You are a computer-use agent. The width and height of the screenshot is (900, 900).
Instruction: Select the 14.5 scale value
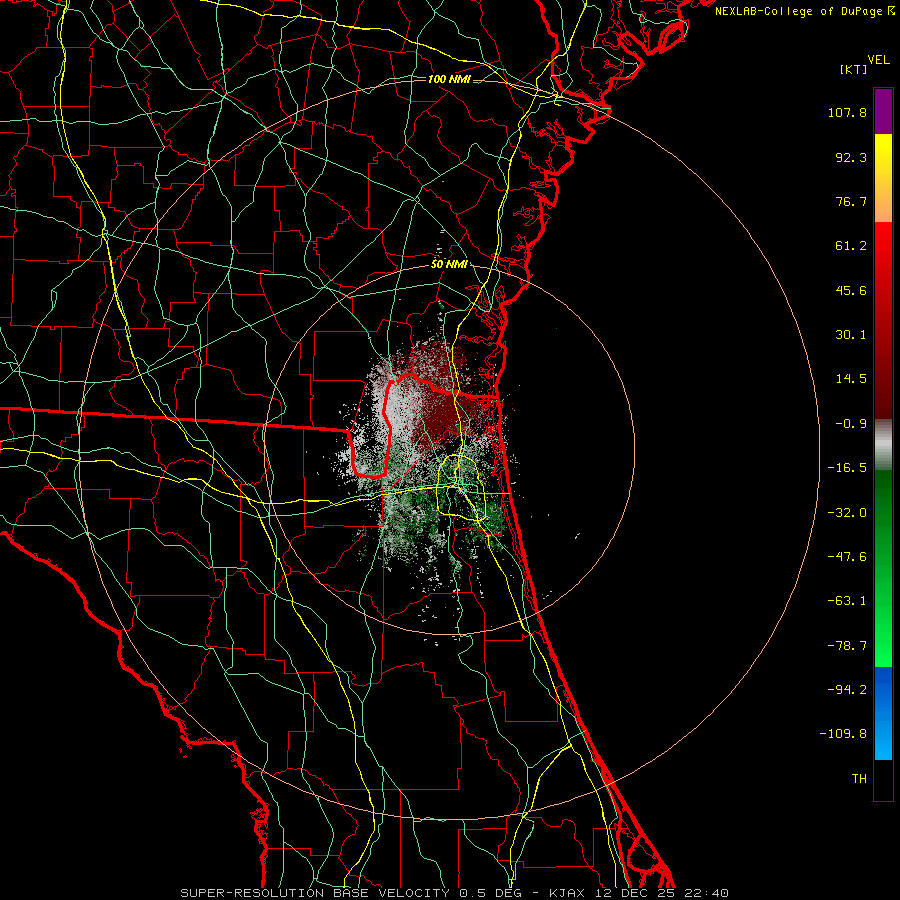(851, 379)
